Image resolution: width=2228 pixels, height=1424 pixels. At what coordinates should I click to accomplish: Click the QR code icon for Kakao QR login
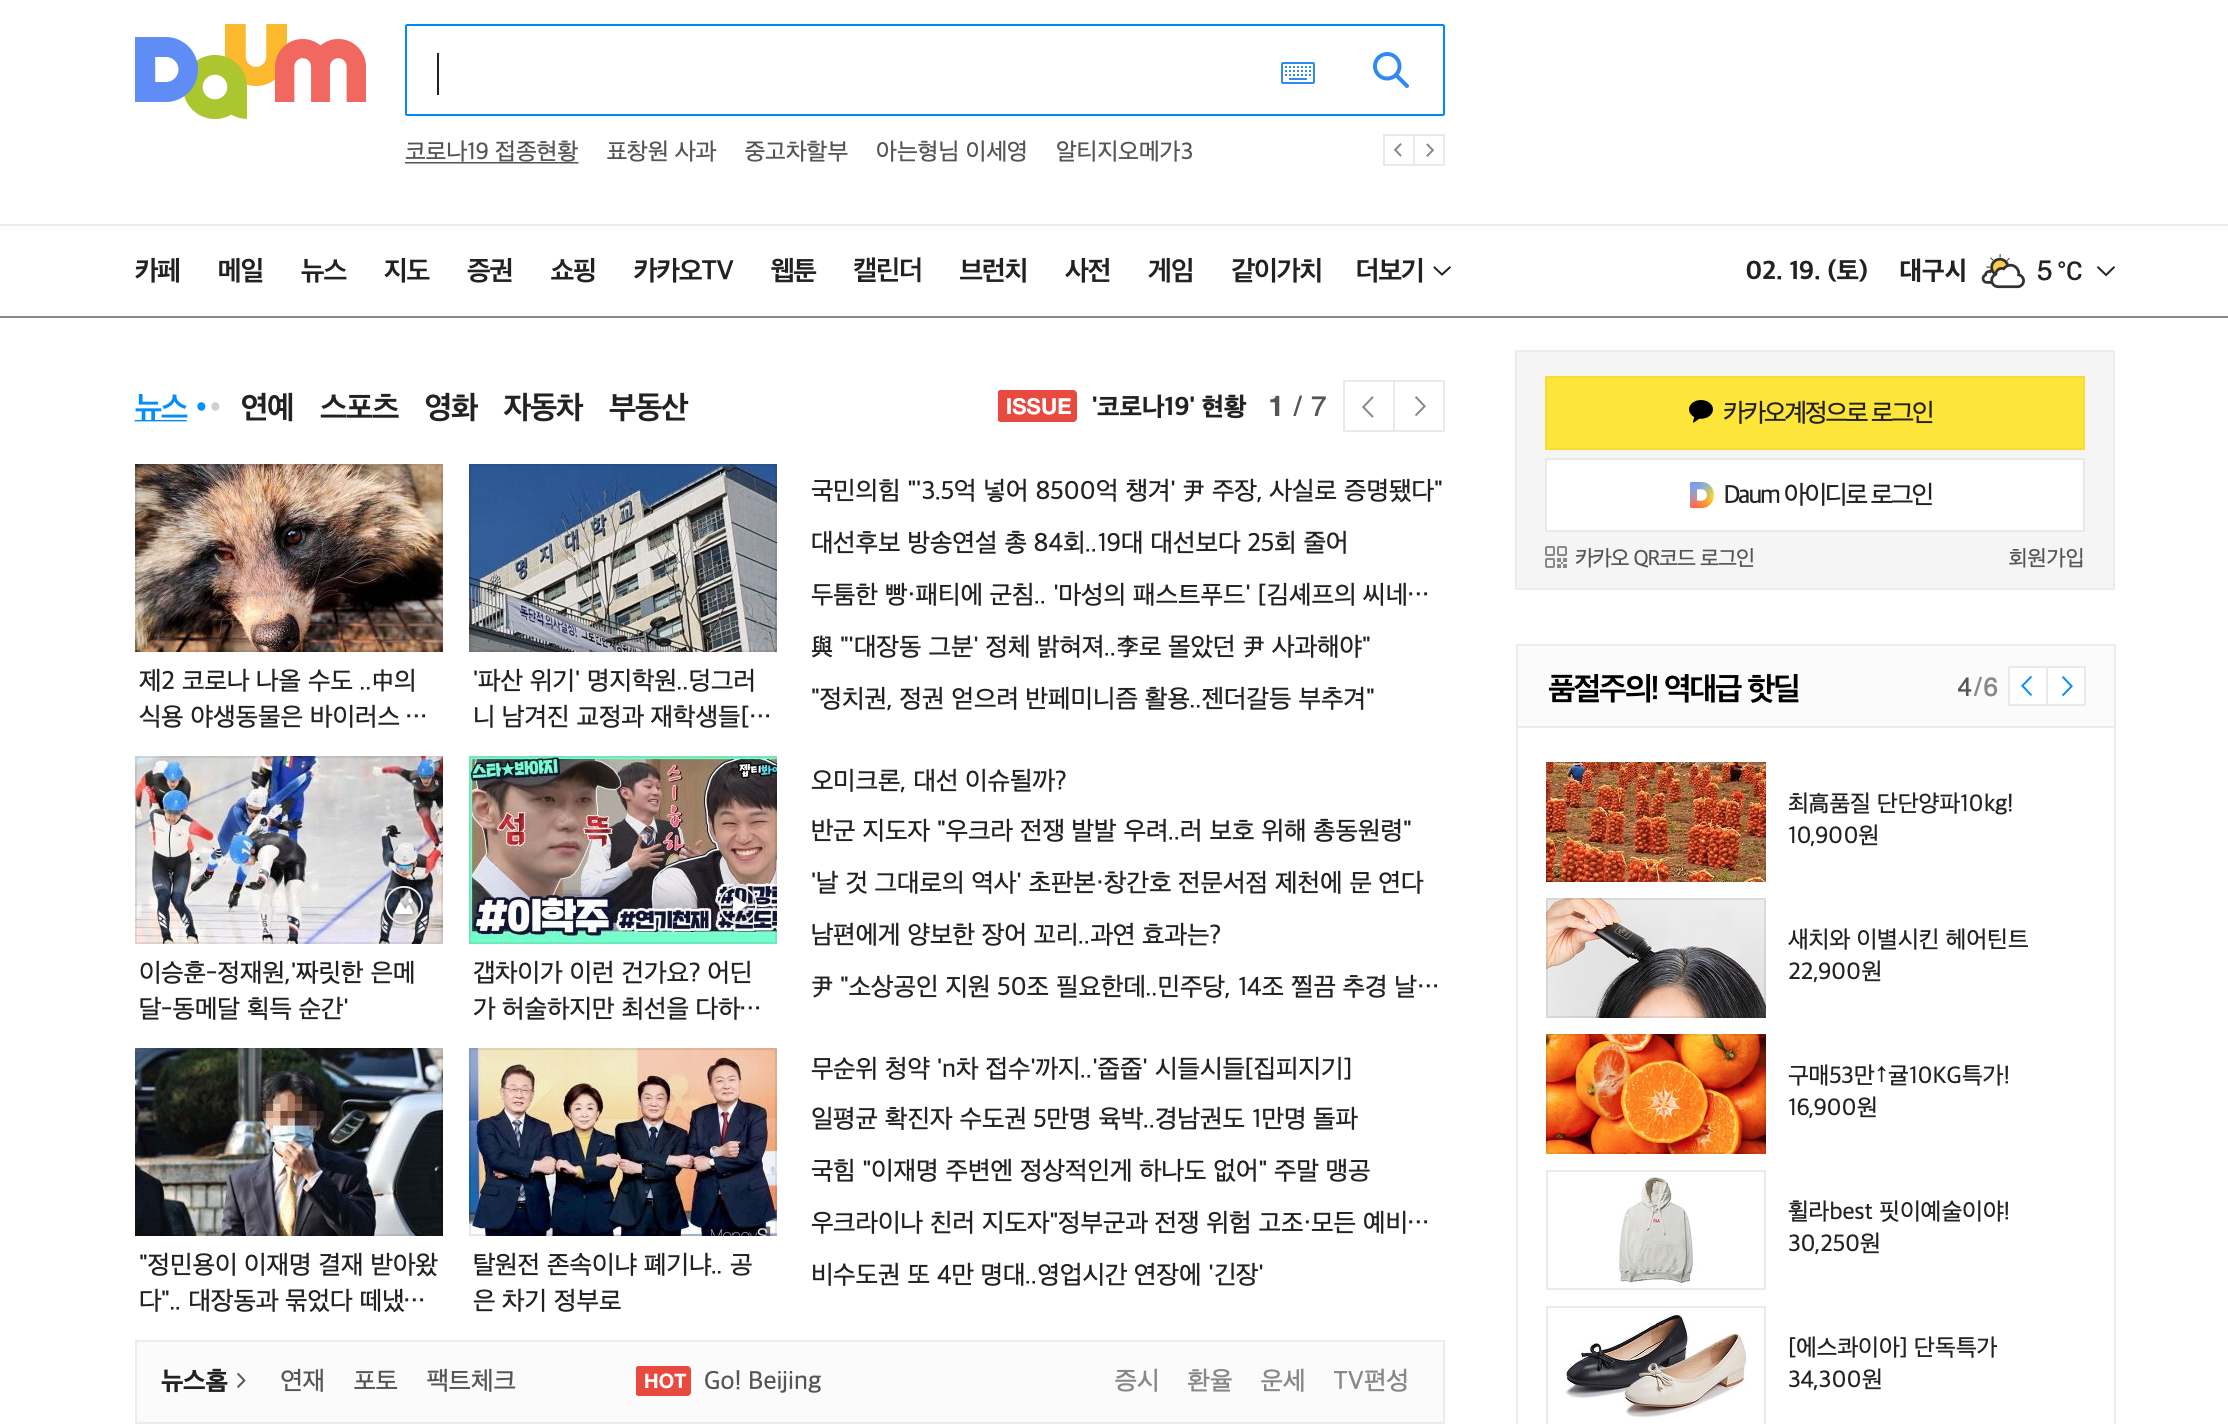(x=1557, y=557)
